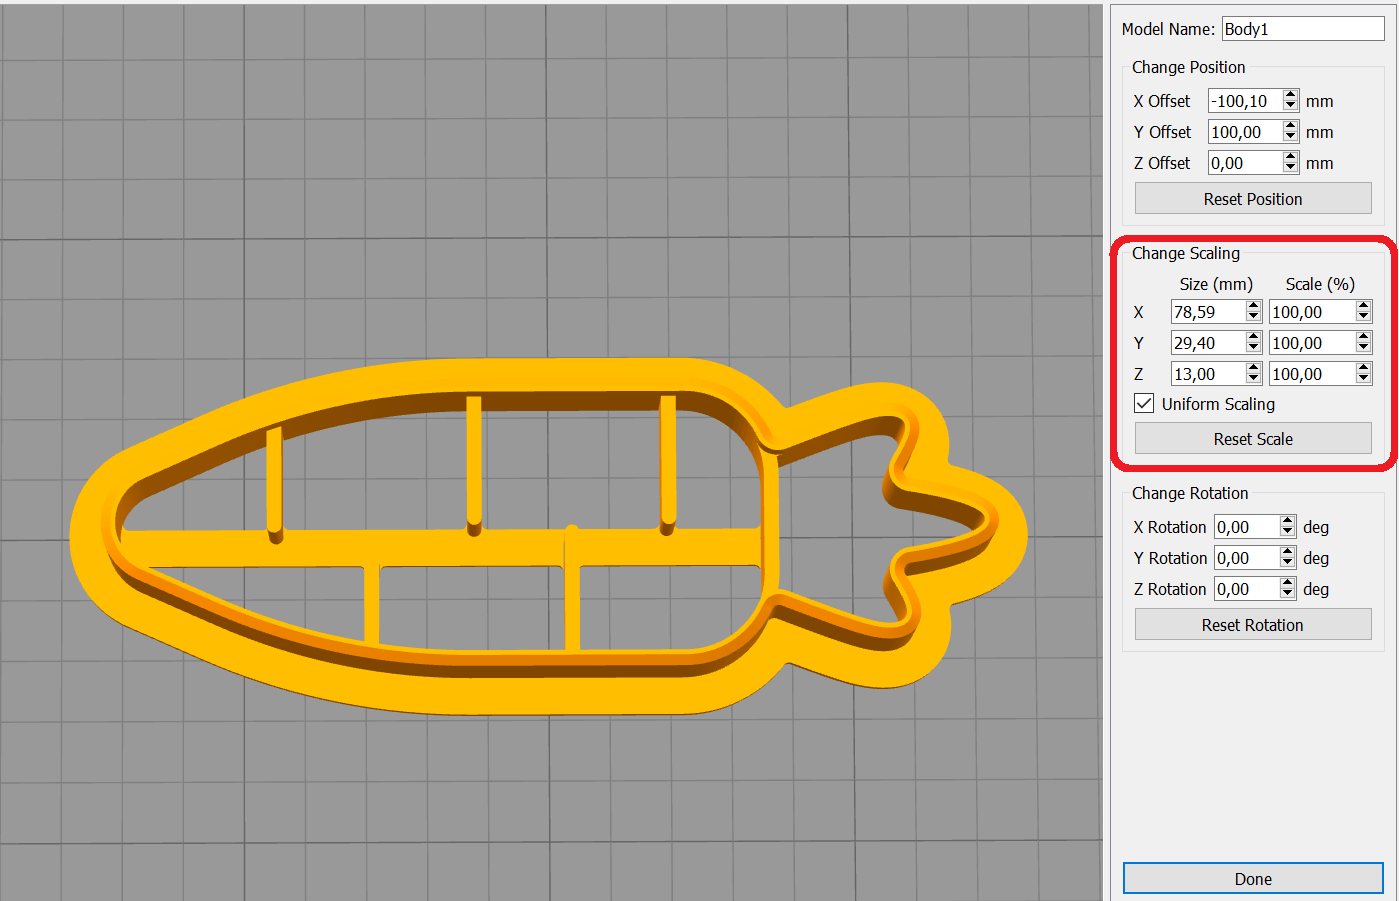The width and height of the screenshot is (1399, 901).
Task: Uncheck the Uniform Scaling checkbox
Action: [x=1144, y=404]
